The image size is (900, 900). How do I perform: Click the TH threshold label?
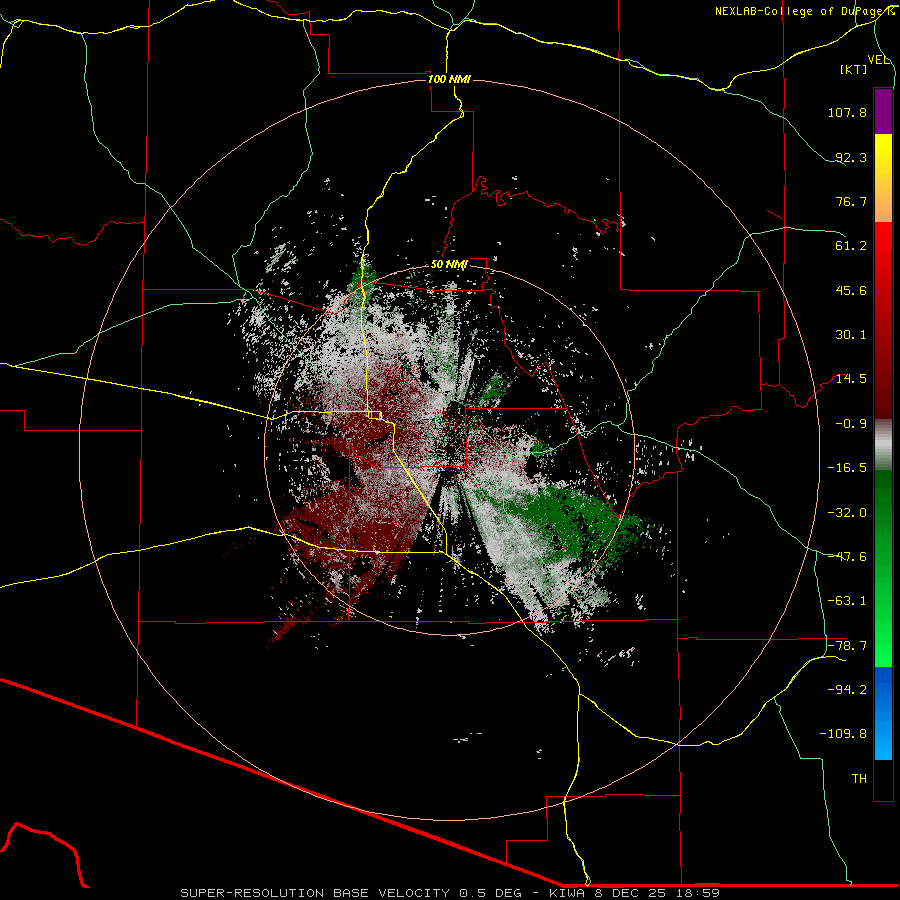[x=859, y=779]
